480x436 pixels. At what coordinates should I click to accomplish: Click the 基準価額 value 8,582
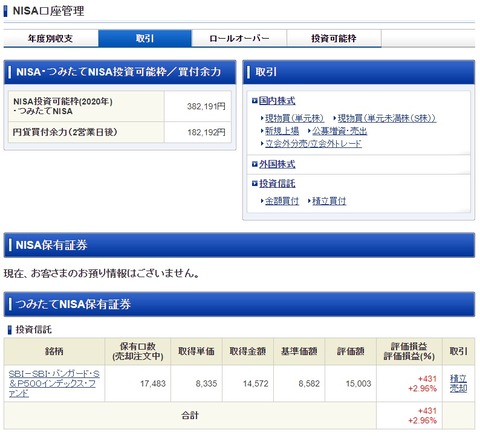click(x=309, y=384)
